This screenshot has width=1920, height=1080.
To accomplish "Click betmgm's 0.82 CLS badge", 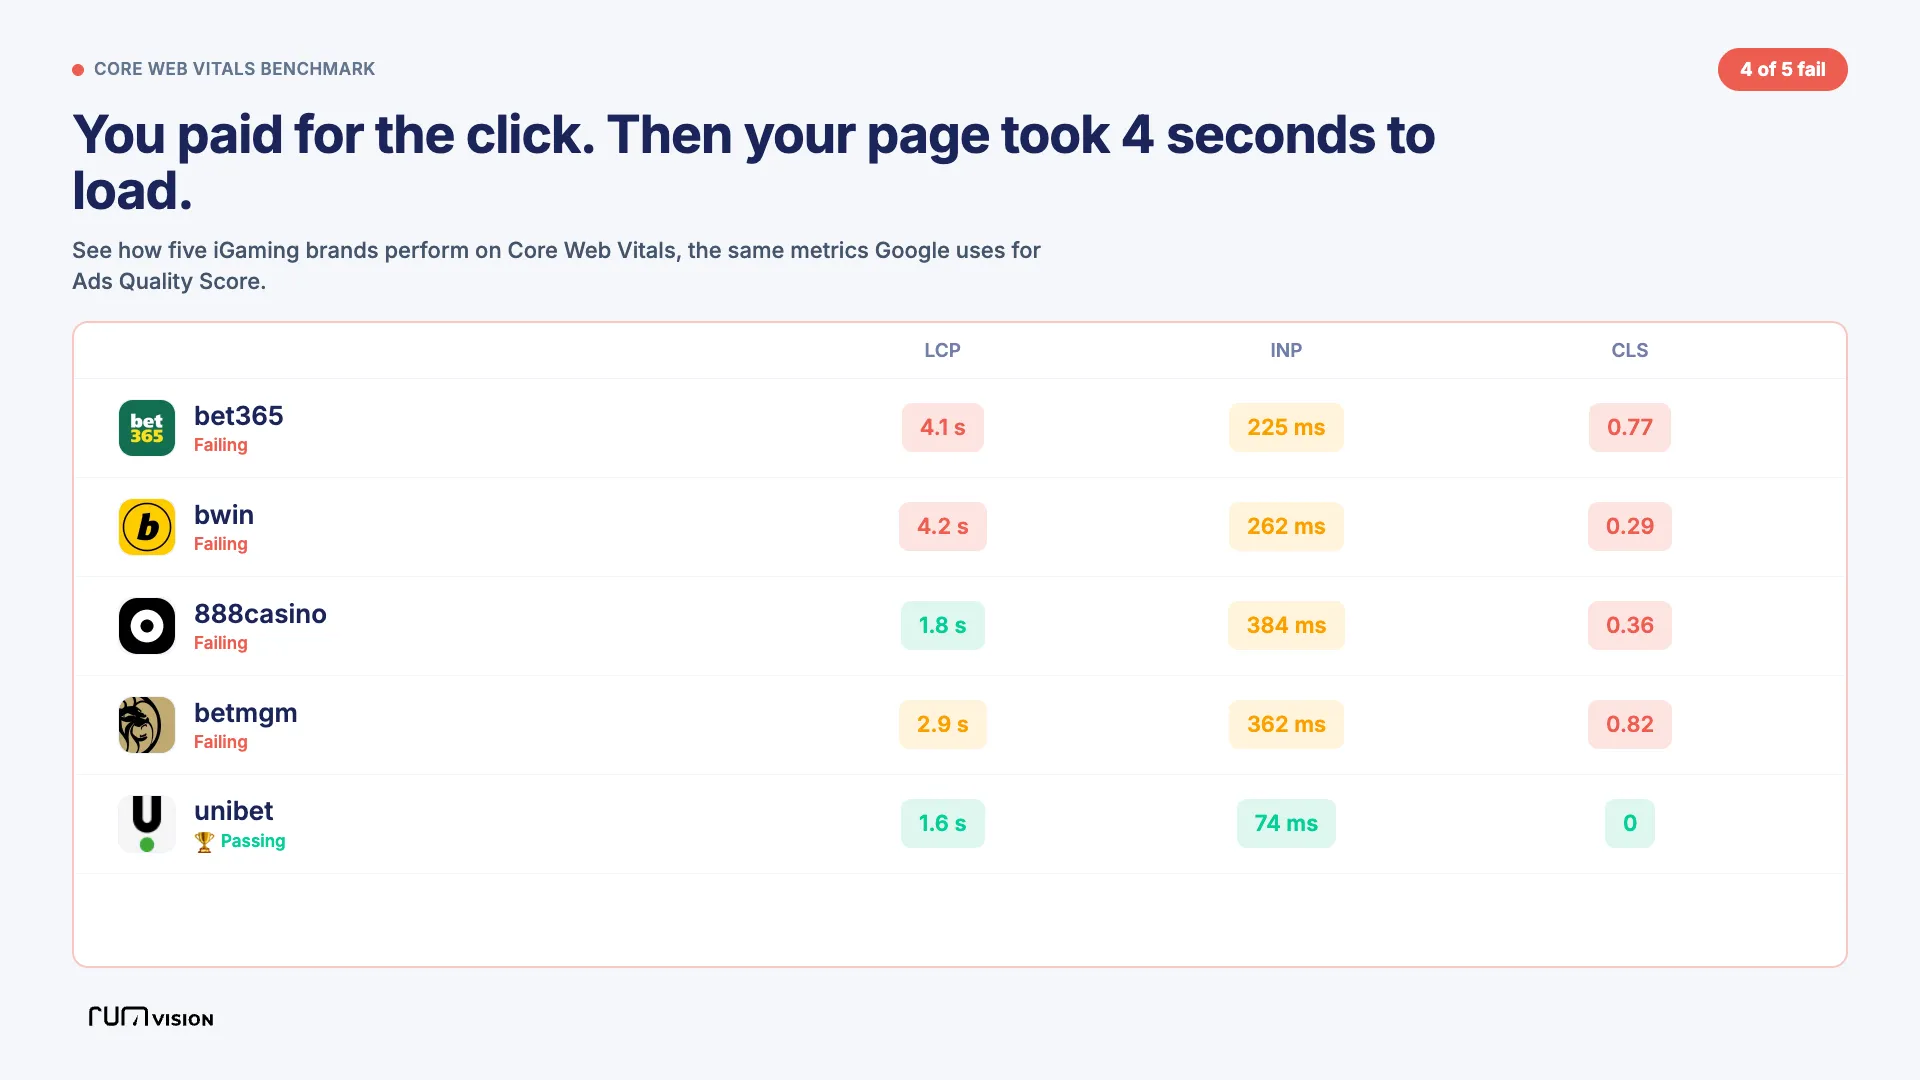I will point(1630,724).
